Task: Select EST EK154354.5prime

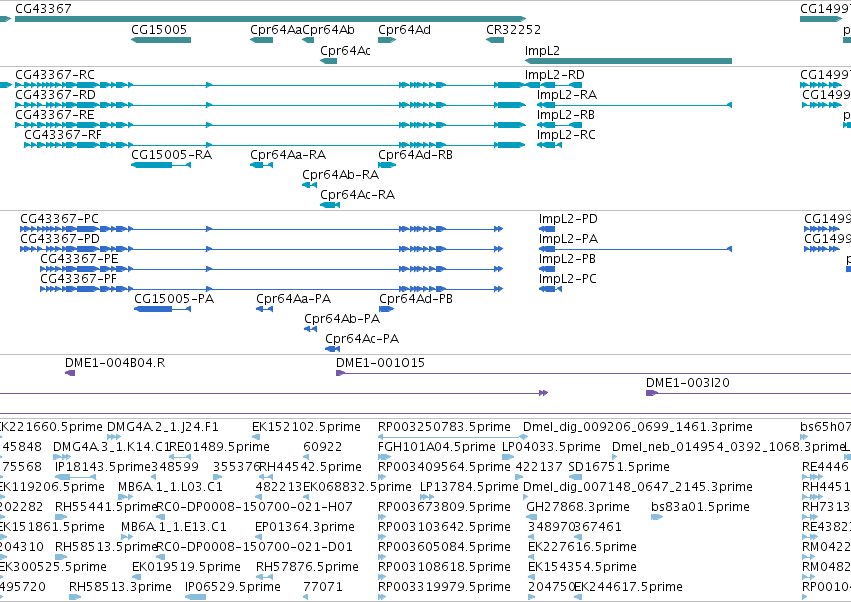Action: pyautogui.click(x=582, y=567)
